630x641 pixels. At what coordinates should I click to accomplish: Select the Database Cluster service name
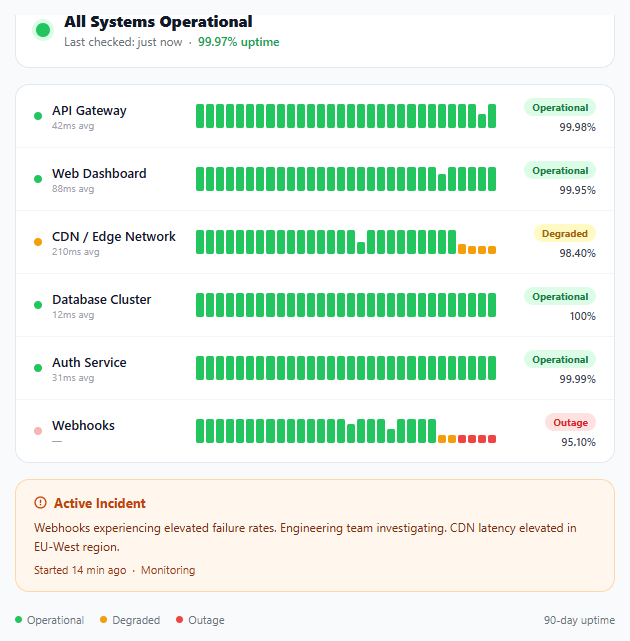(101, 299)
